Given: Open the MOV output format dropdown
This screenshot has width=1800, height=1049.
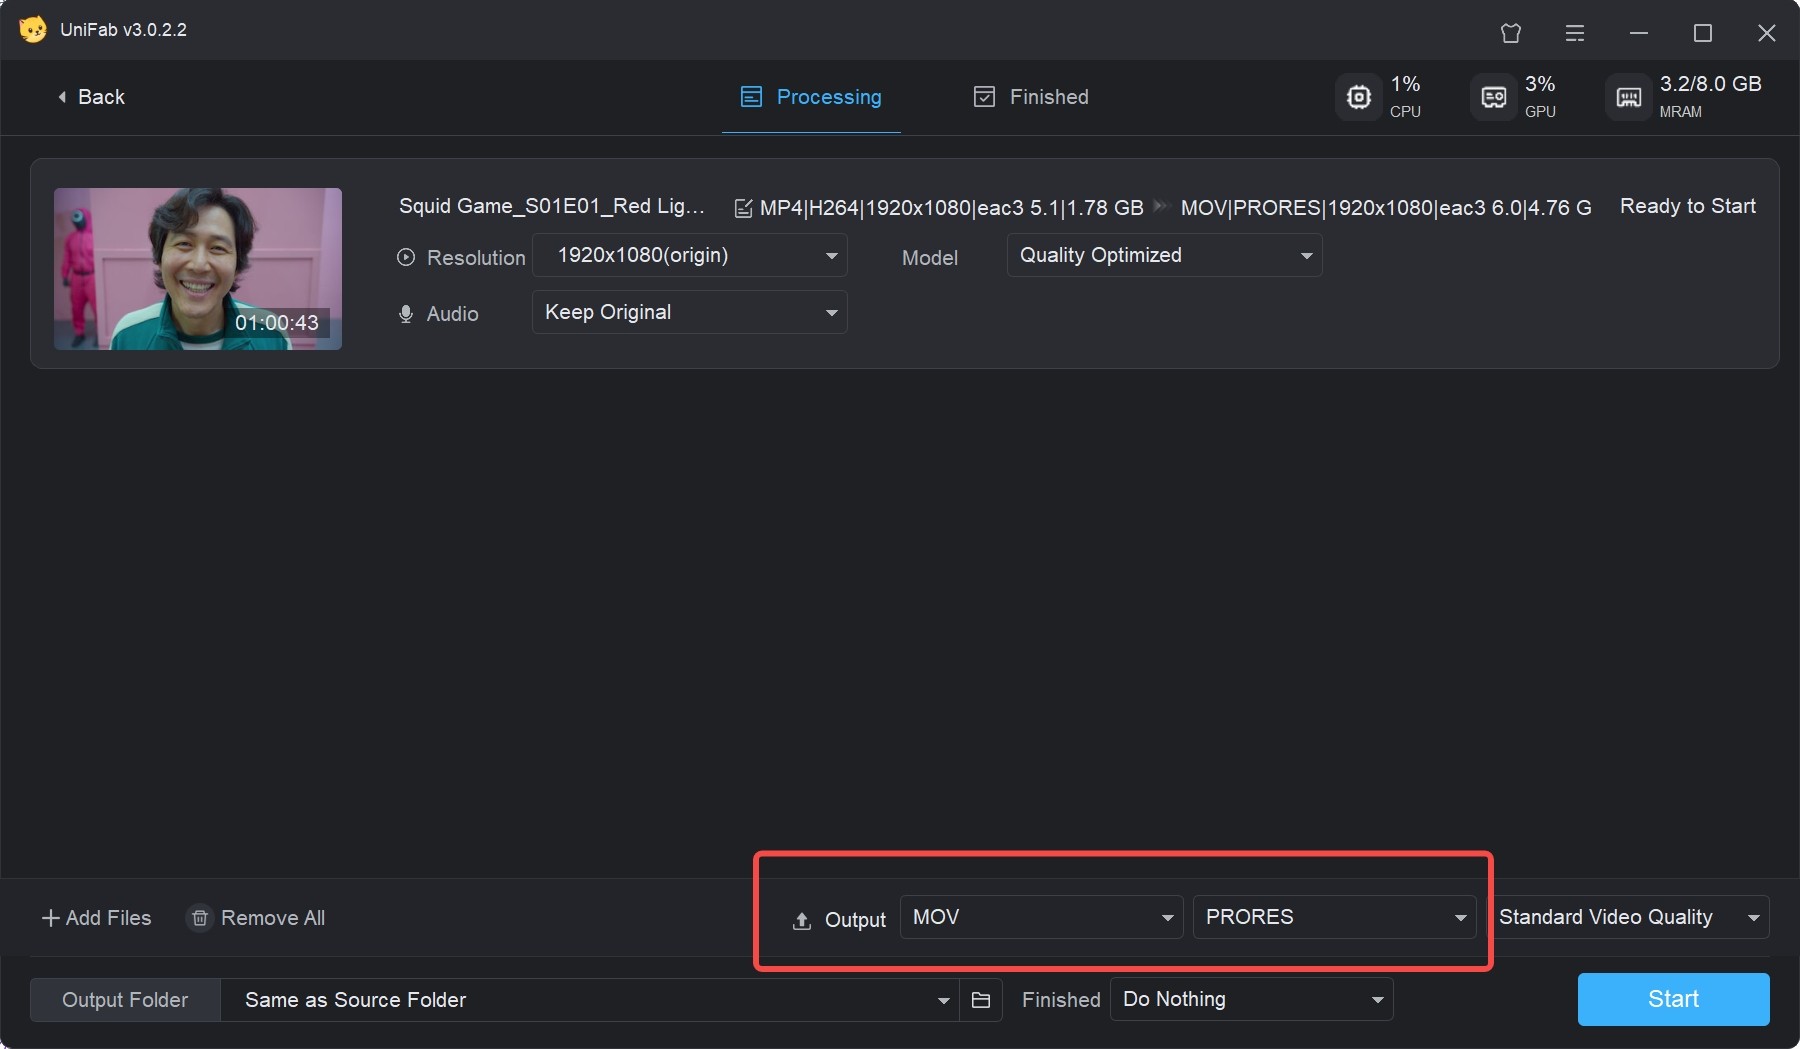Looking at the screenshot, I should [1041, 917].
